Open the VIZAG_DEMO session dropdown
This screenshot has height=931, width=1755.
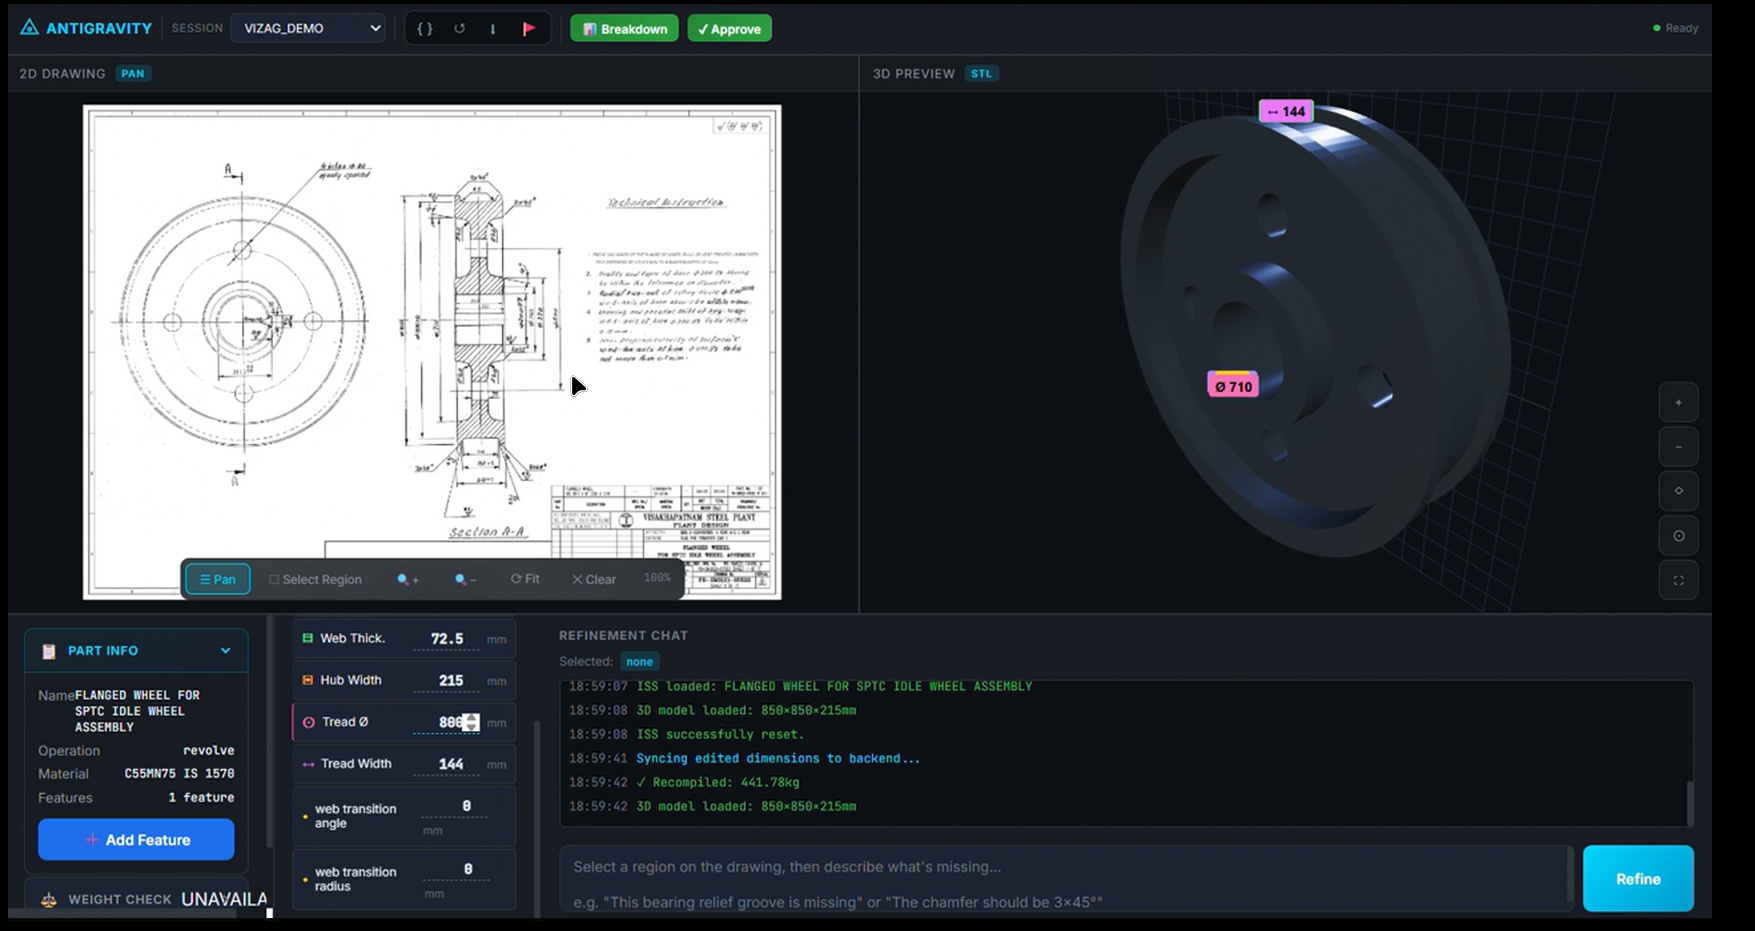[310, 29]
